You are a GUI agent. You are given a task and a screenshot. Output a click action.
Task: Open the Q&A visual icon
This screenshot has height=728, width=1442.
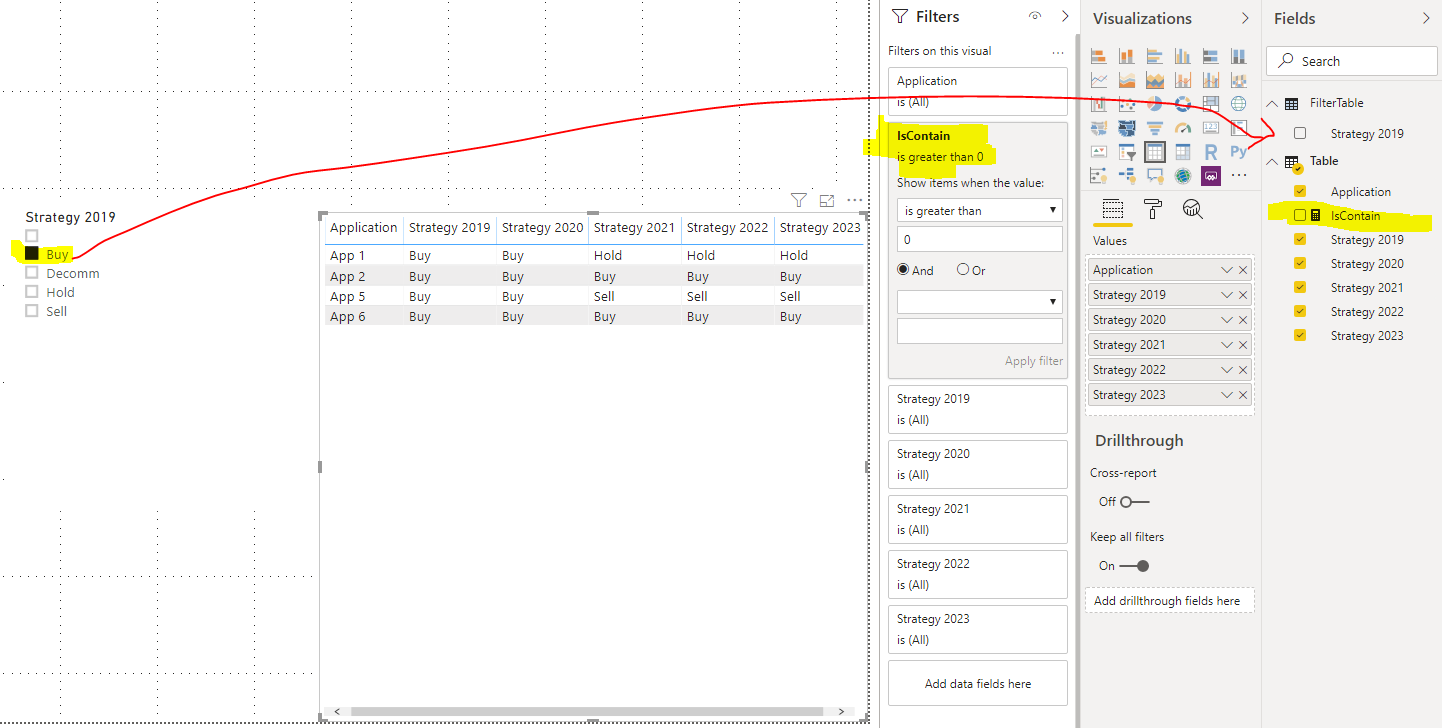1154,176
